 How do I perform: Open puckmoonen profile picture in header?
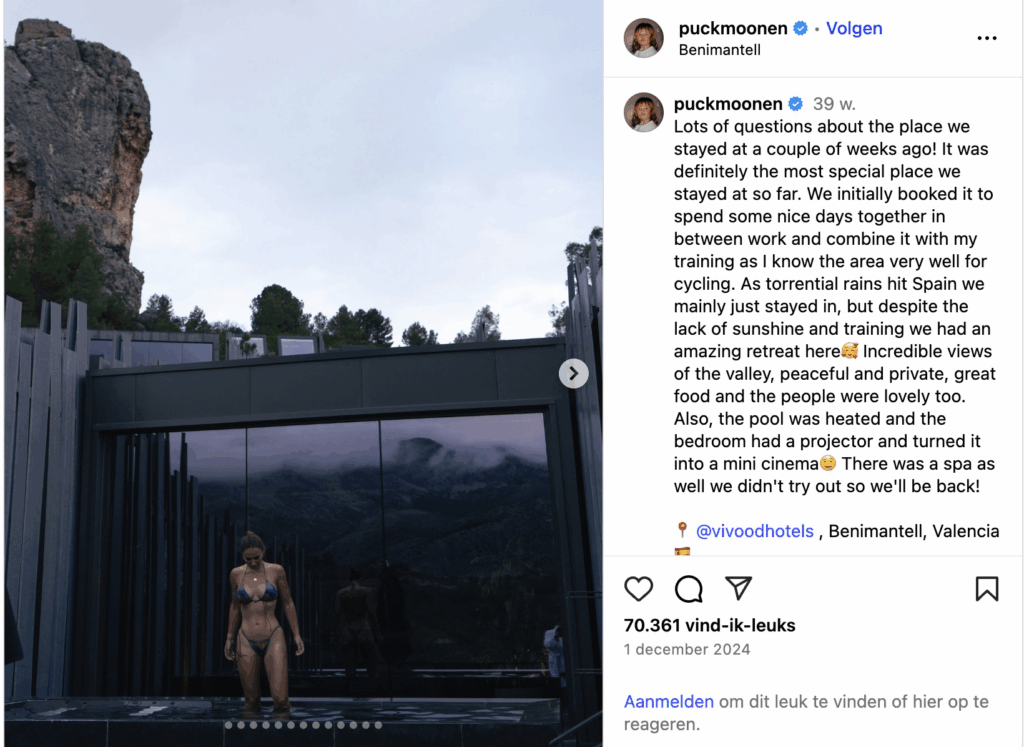pyautogui.click(x=644, y=38)
